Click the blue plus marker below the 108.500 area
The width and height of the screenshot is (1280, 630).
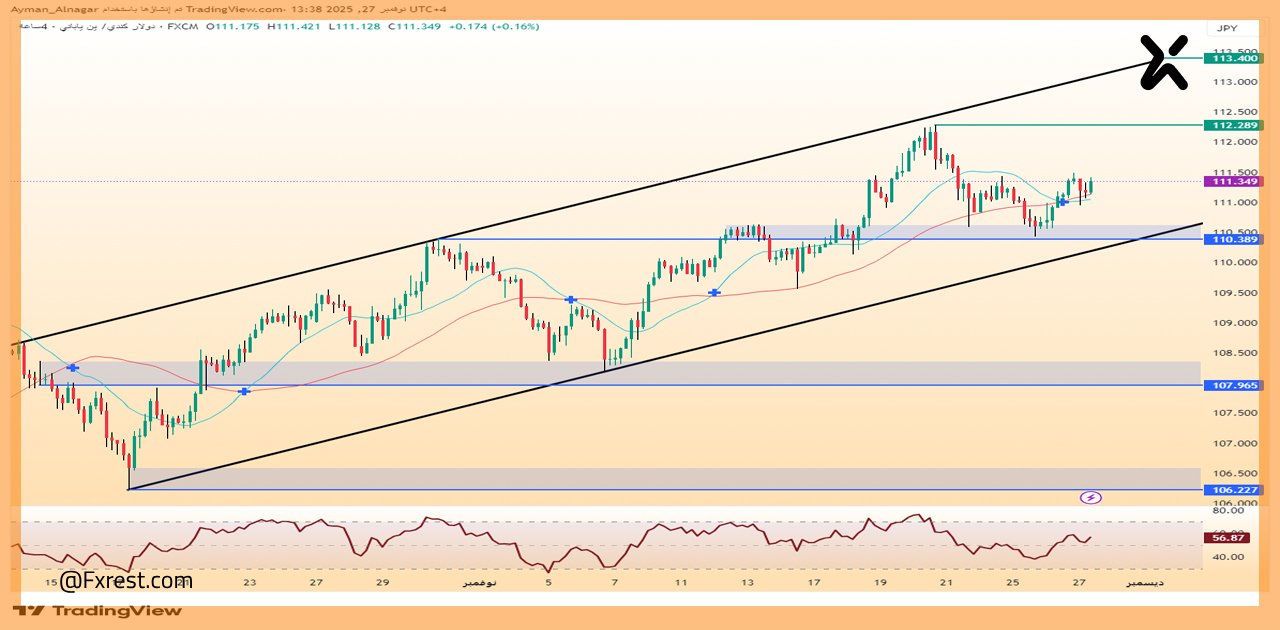pos(243,392)
